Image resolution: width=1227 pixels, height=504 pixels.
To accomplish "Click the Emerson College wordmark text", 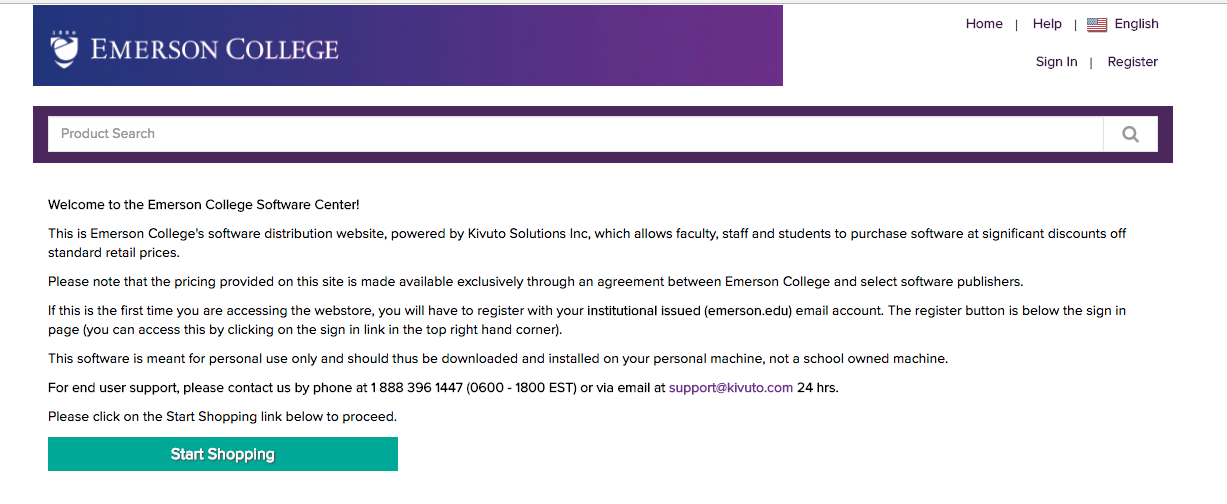I will coord(214,49).
